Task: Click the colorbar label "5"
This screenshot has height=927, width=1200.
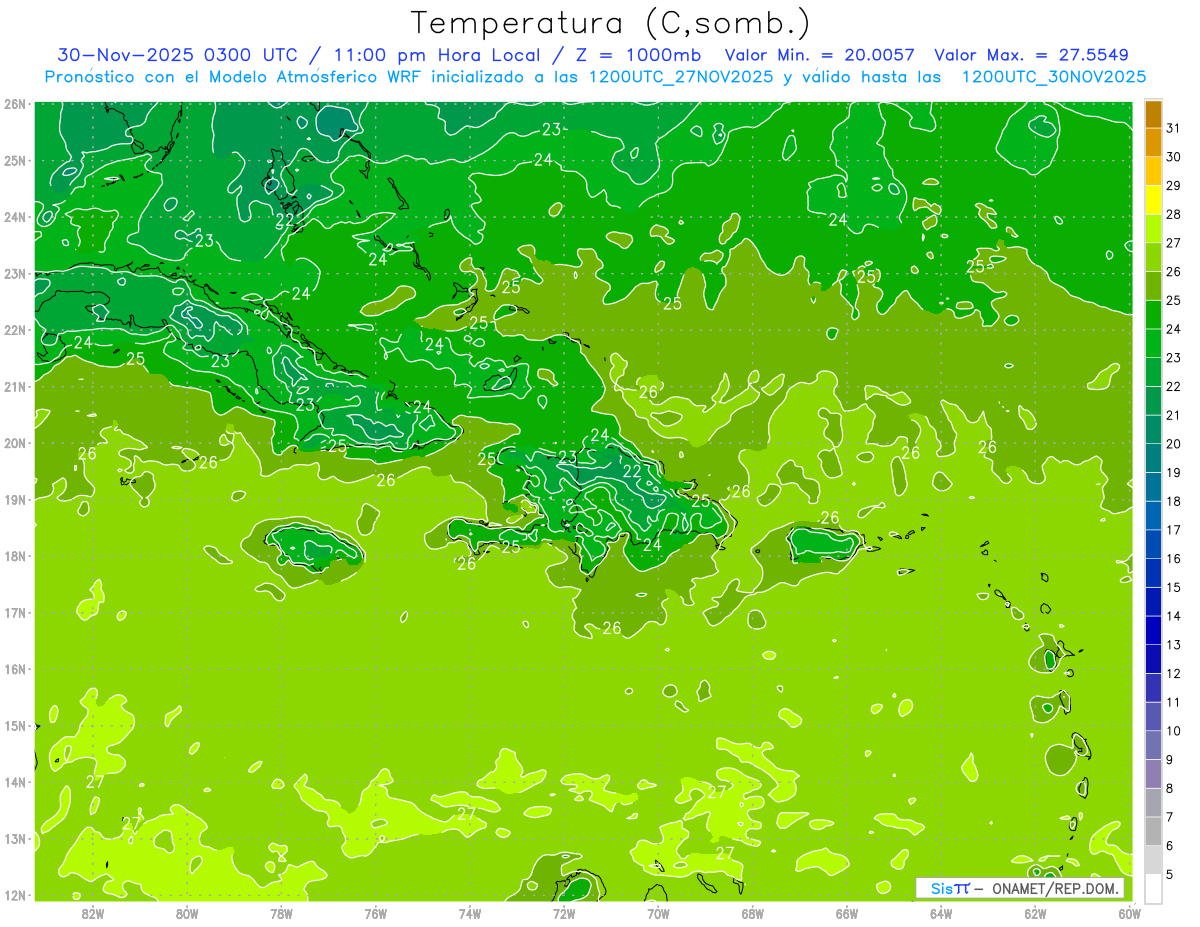Action: [1170, 876]
